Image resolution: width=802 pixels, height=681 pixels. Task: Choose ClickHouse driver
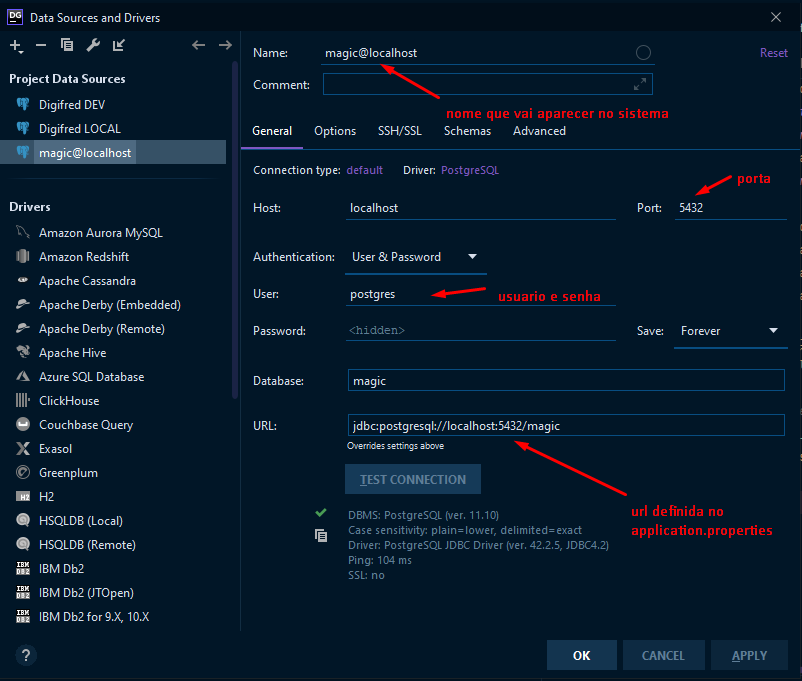point(113,401)
